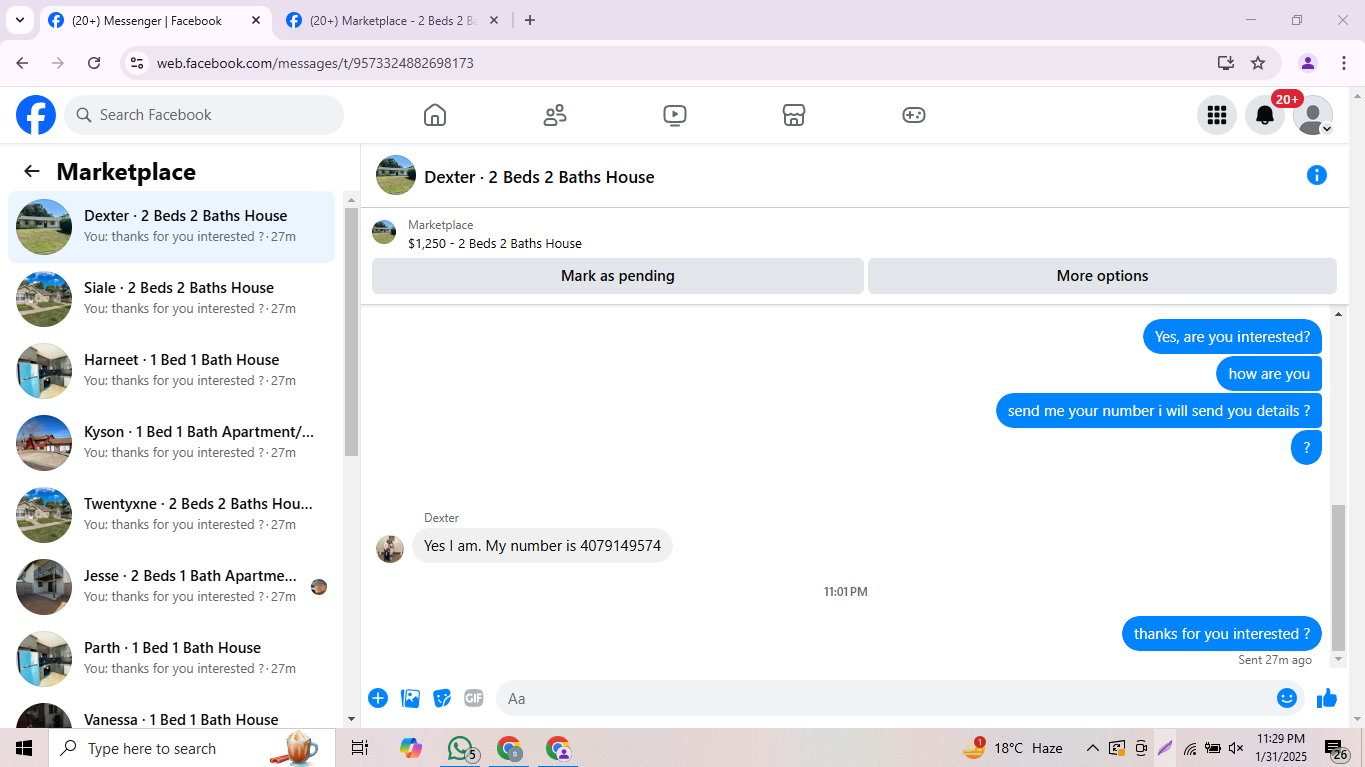Open Chrome three-dot menu

click(x=1343, y=63)
